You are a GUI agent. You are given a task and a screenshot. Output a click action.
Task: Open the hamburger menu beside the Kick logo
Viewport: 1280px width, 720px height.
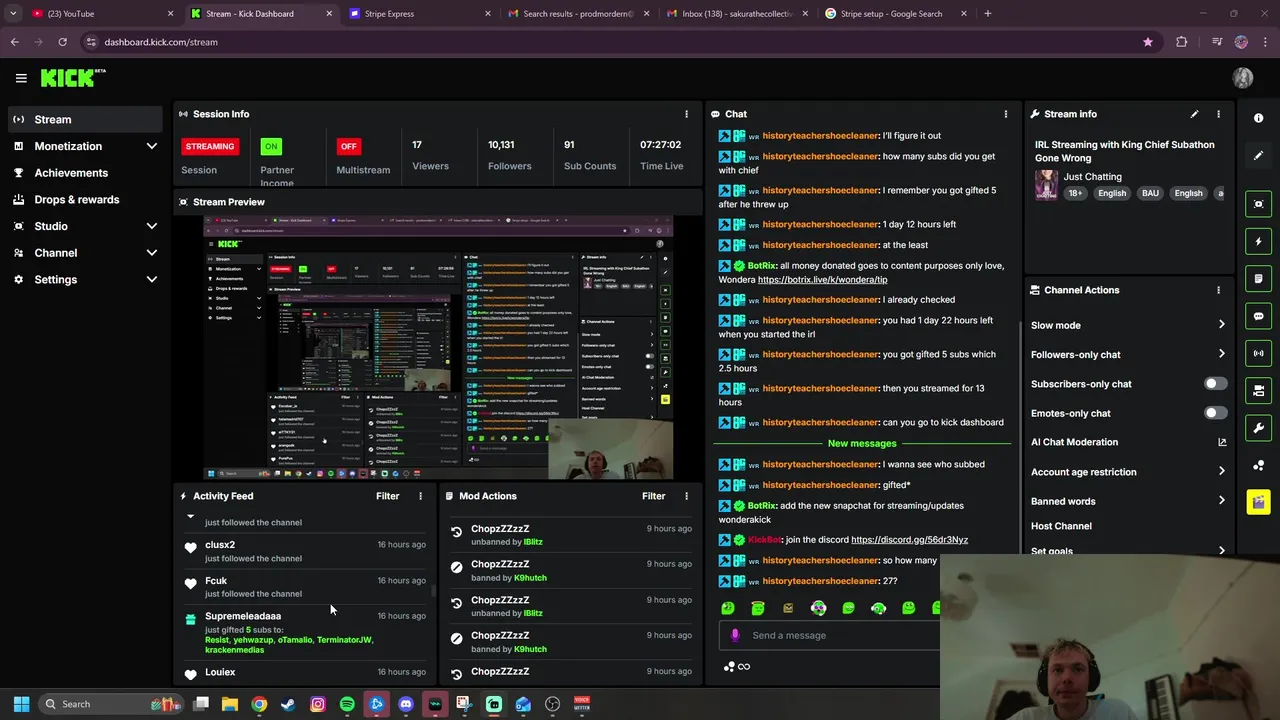point(21,78)
